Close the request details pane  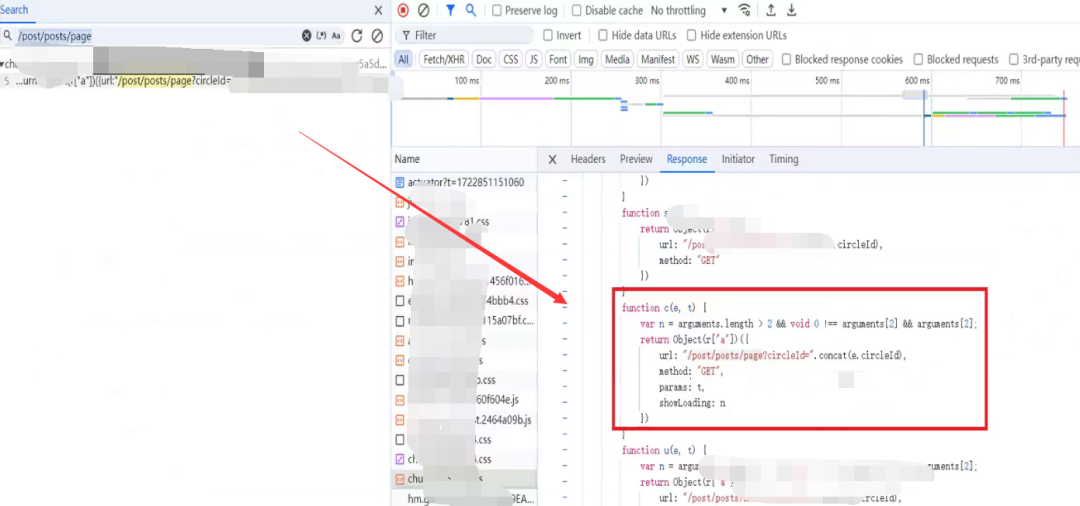tap(552, 159)
